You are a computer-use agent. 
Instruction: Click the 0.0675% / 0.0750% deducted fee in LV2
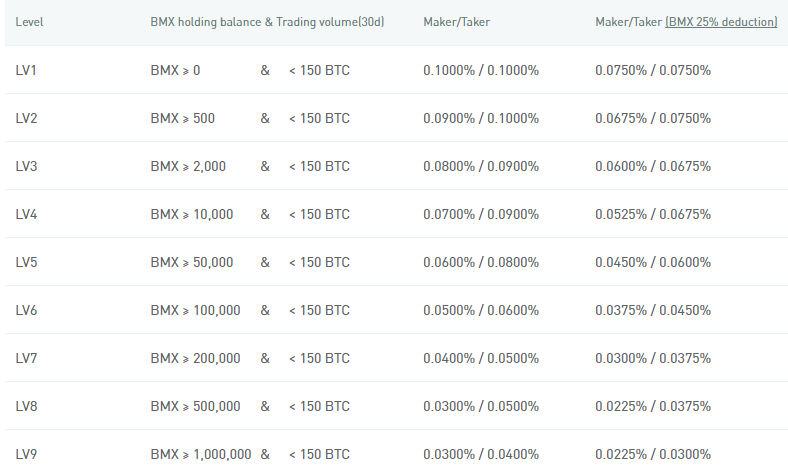click(653, 118)
